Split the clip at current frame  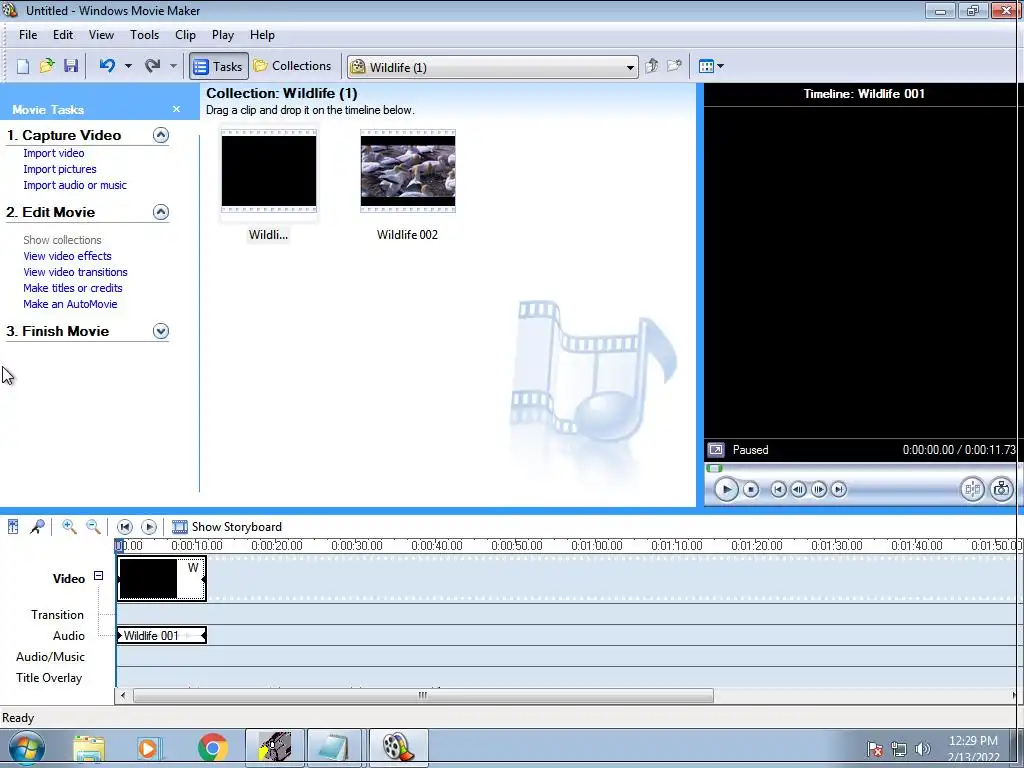pyautogui.click(x=972, y=489)
